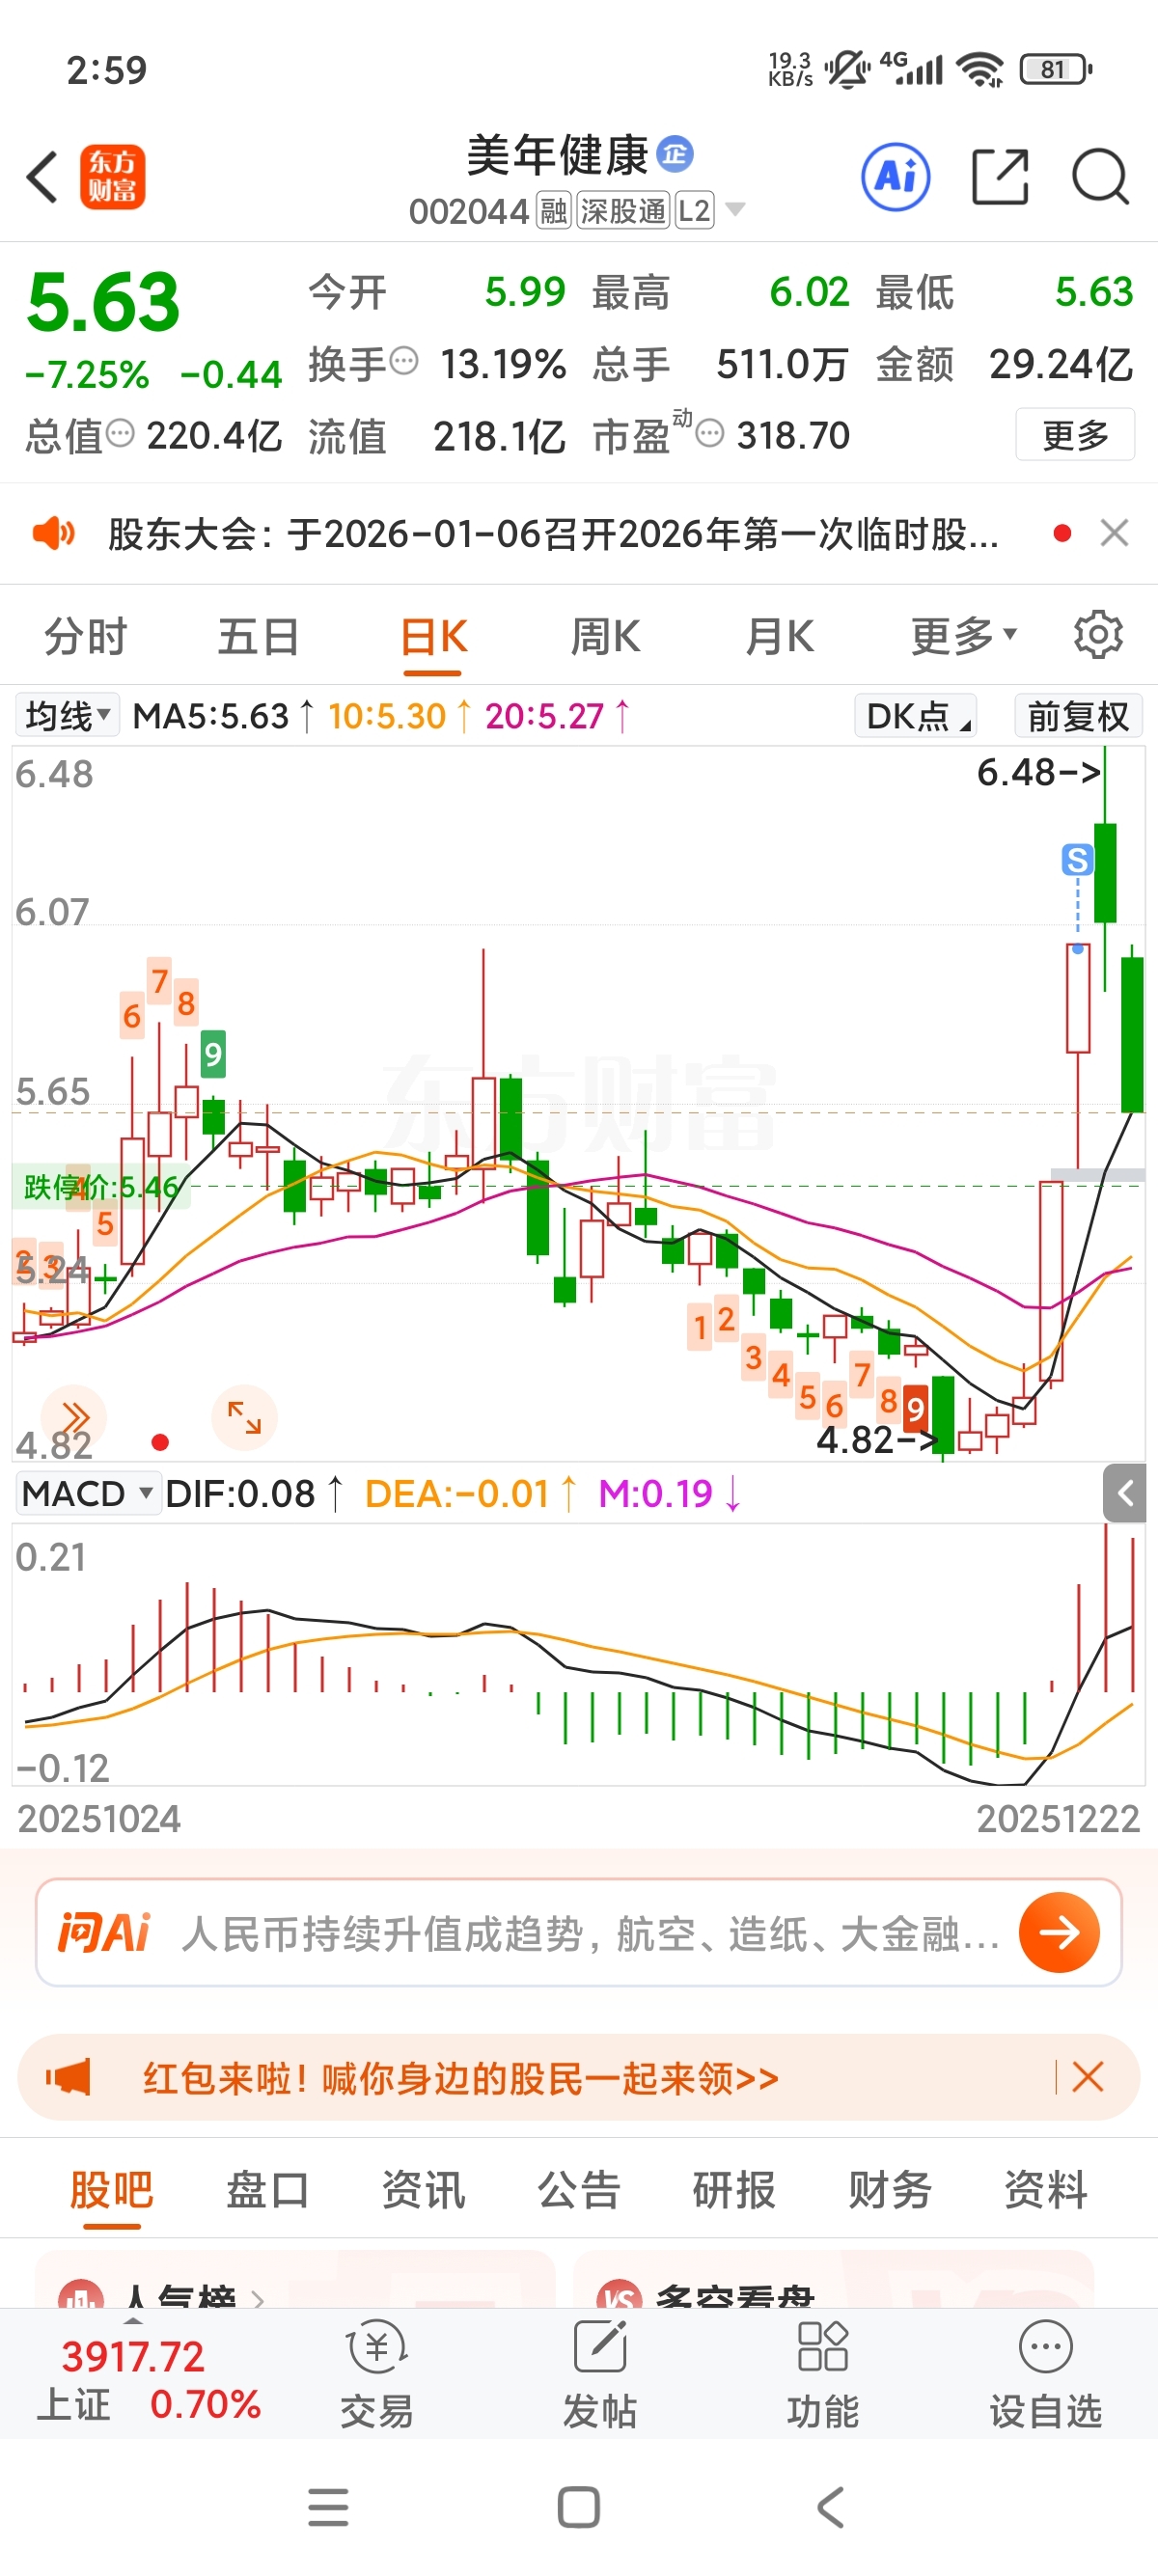Tap the orange arrow send button

[x=1059, y=1932]
